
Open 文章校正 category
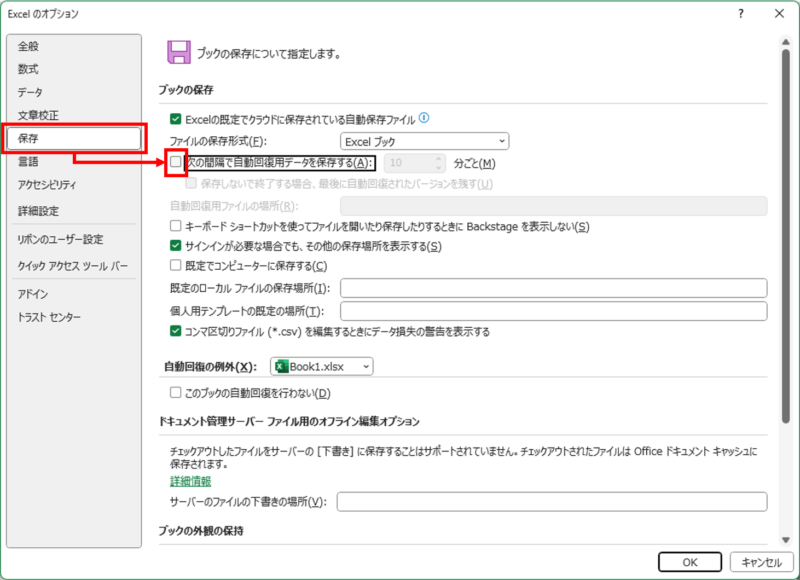[x=74, y=115]
